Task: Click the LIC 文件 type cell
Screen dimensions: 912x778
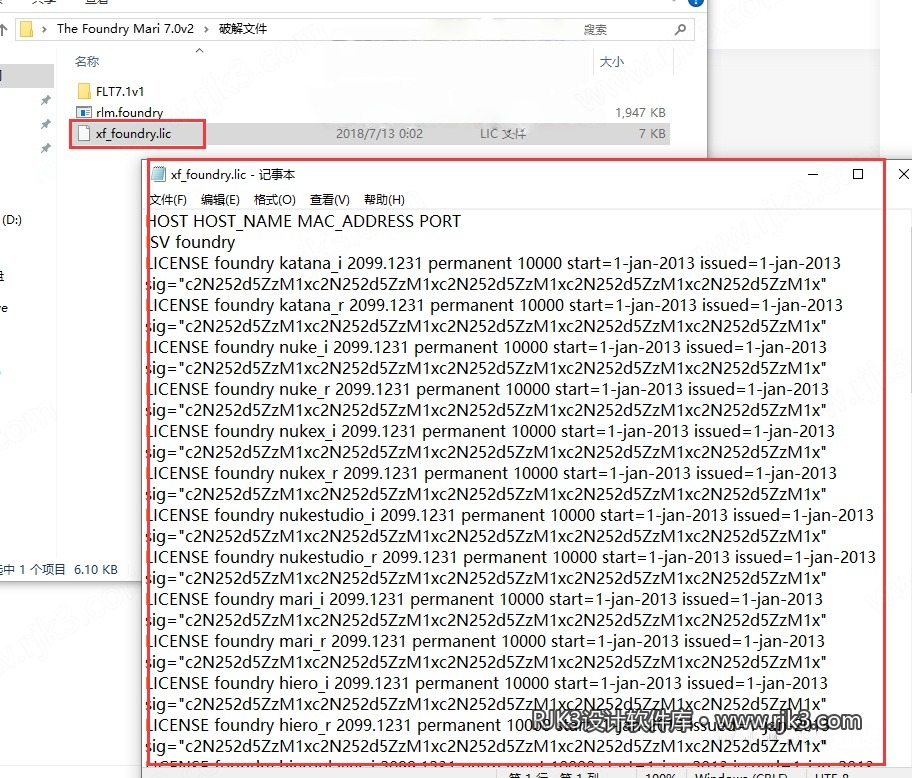Action: click(503, 133)
